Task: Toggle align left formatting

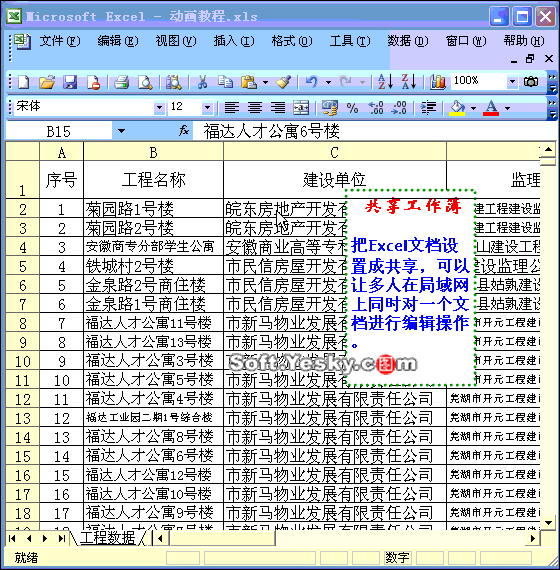Action: click(x=232, y=108)
